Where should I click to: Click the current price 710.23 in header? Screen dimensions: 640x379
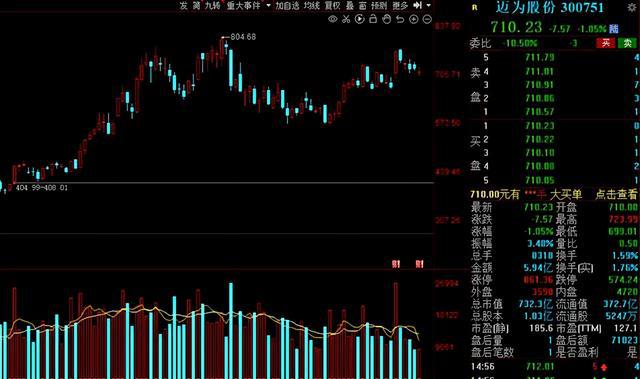click(x=516, y=27)
